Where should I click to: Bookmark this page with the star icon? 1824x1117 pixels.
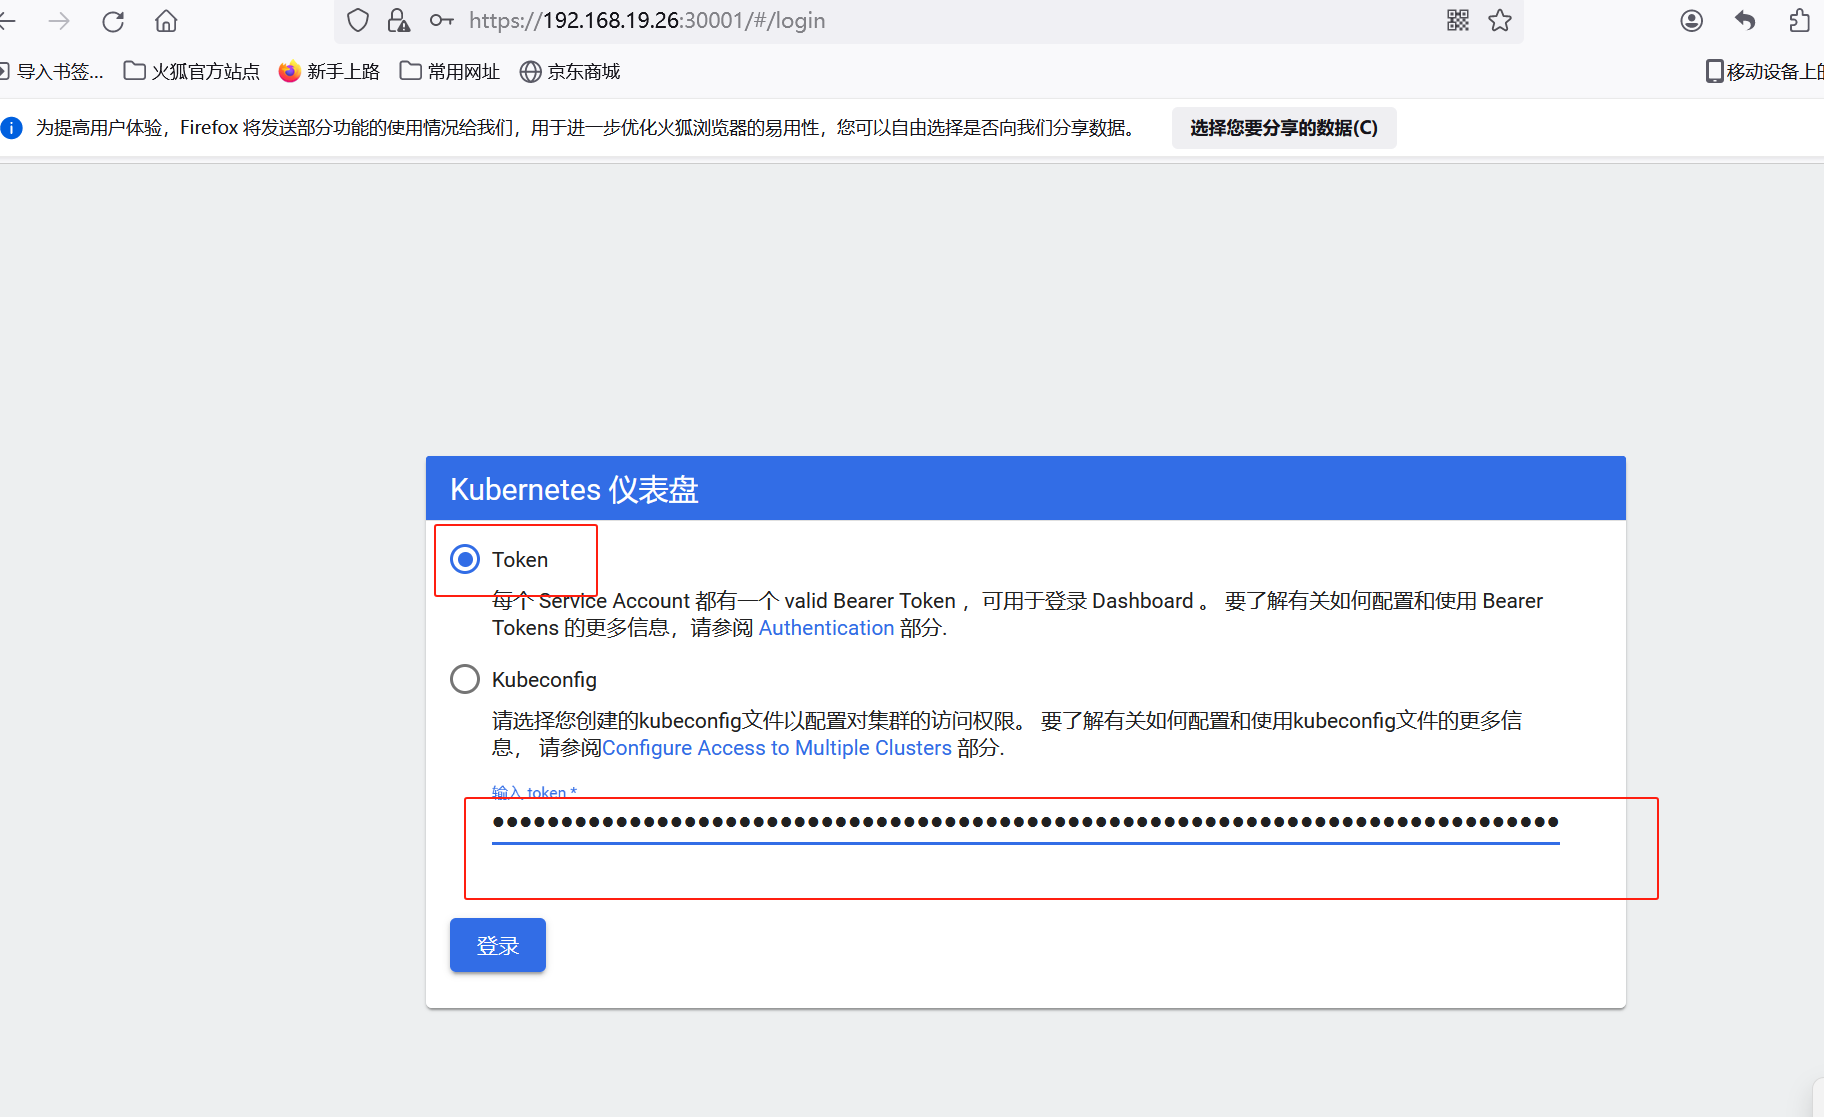[x=1500, y=20]
